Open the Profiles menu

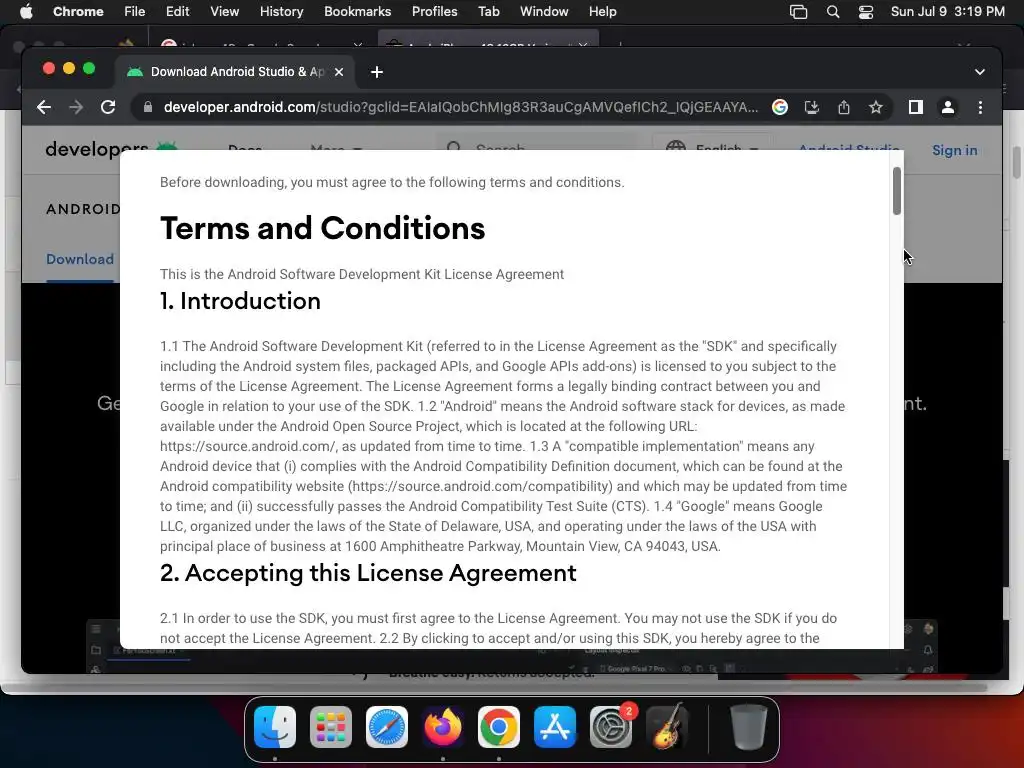pos(434,11)
